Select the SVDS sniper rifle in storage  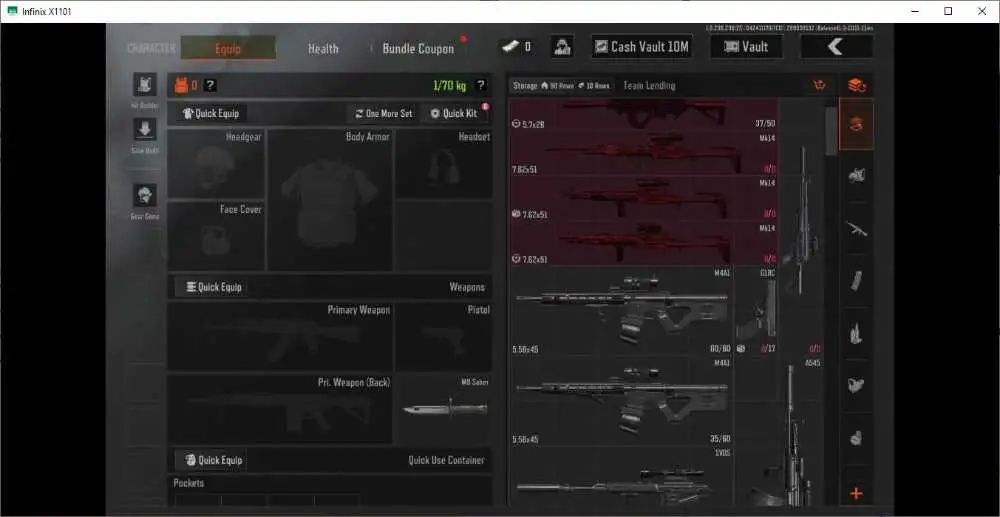pos(621,477)
